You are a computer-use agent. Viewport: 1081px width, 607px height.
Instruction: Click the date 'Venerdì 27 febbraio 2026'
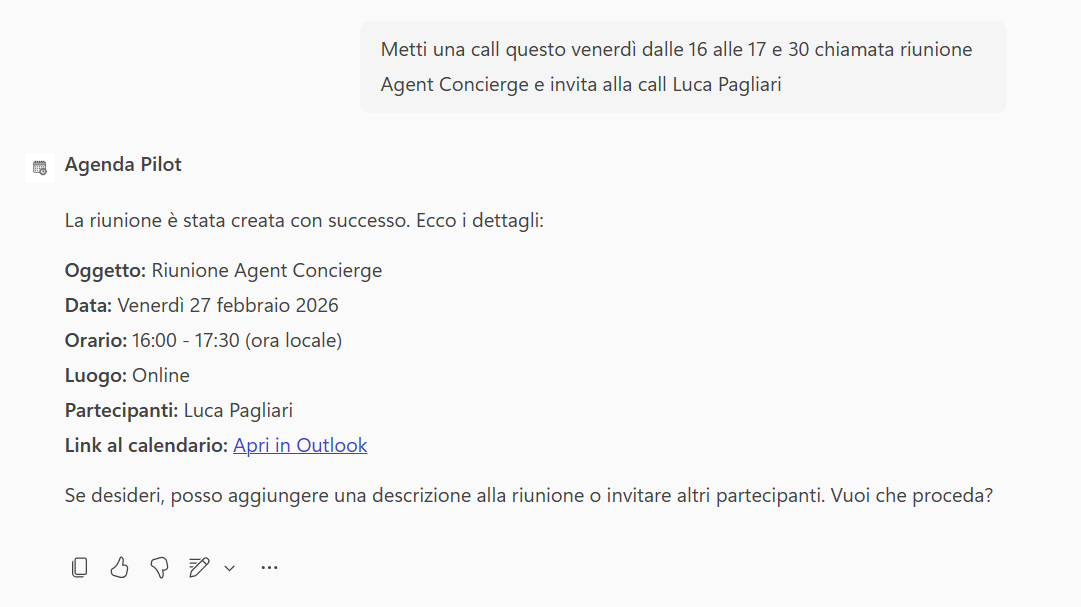tap(228, 306)
